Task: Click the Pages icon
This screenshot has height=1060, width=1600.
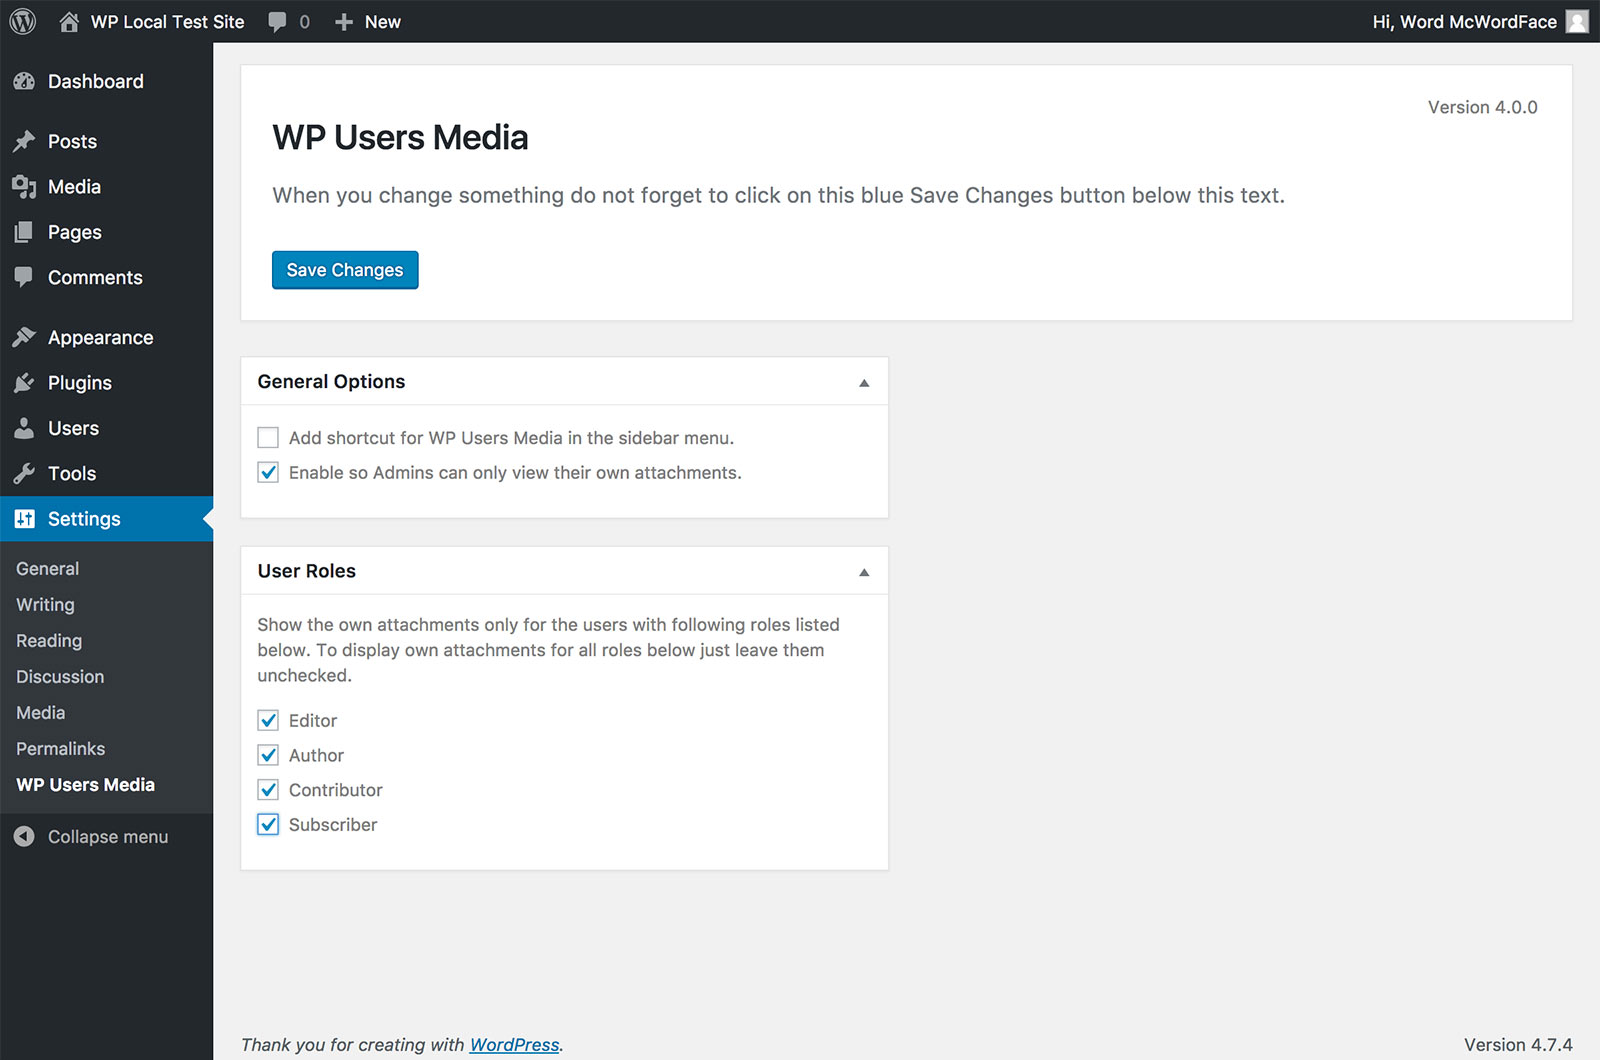Action: pyautogui.click(x=24, y=232)
